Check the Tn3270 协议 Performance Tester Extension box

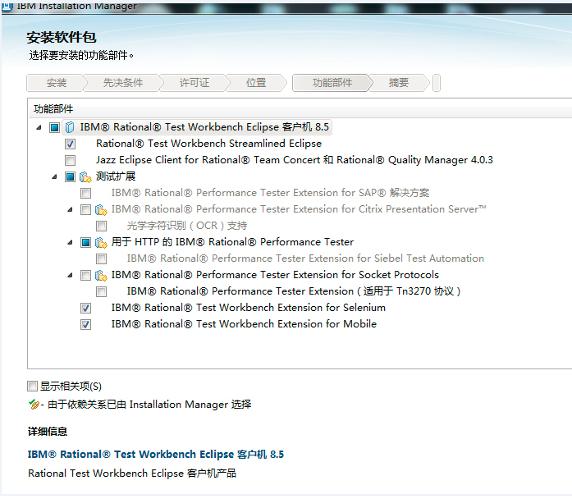(101, 292)
